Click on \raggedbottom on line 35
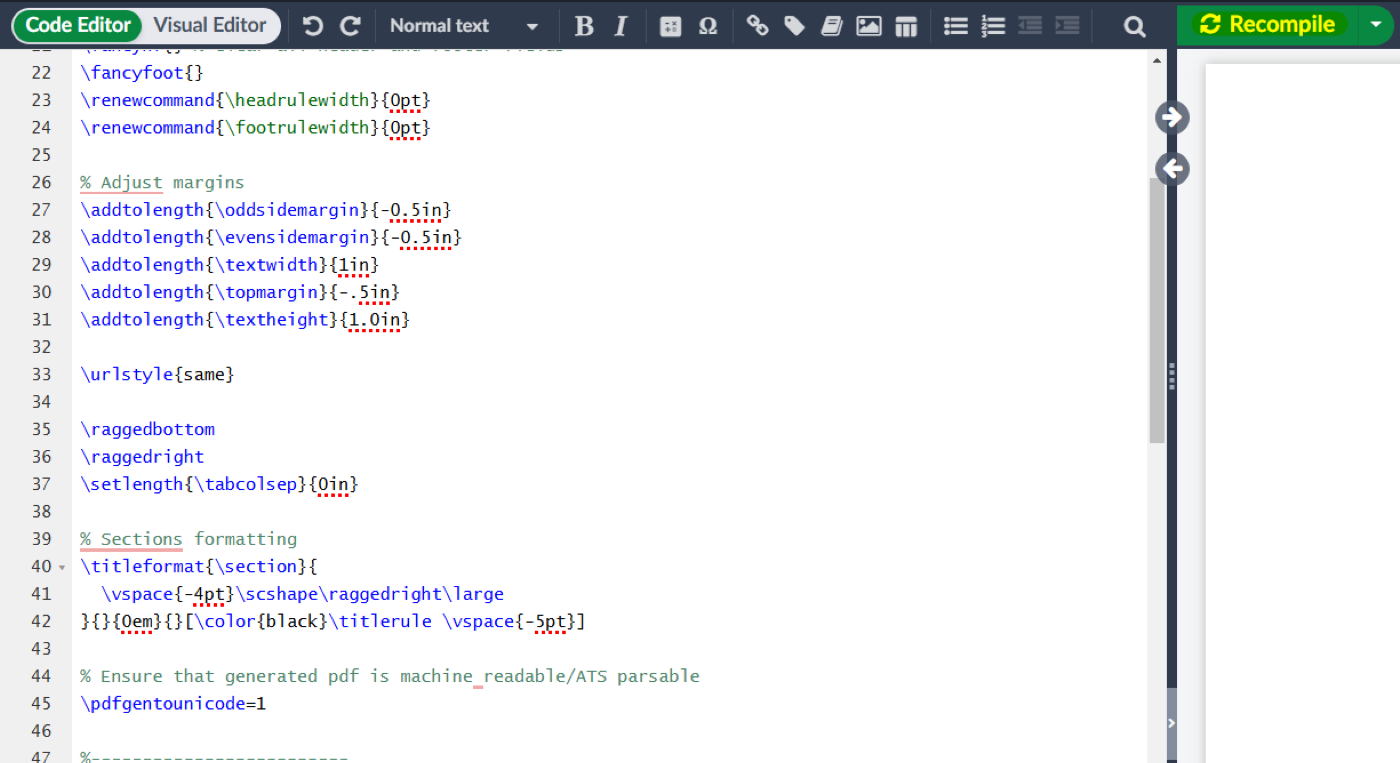 (x=147, y=429)
